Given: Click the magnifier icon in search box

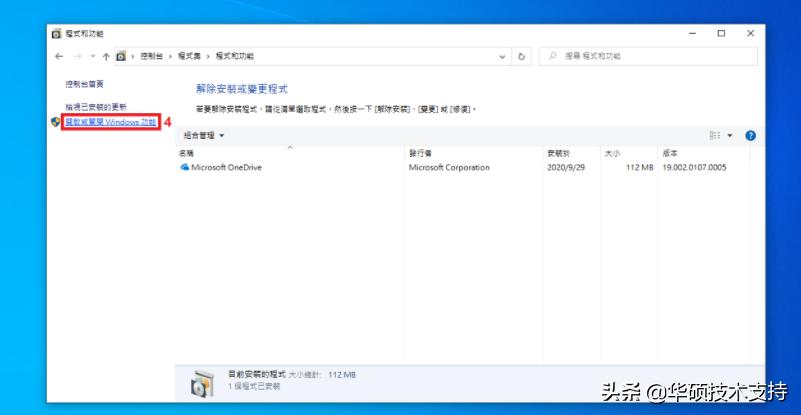Looking at the screenshot, I should [x=552, y=56].
